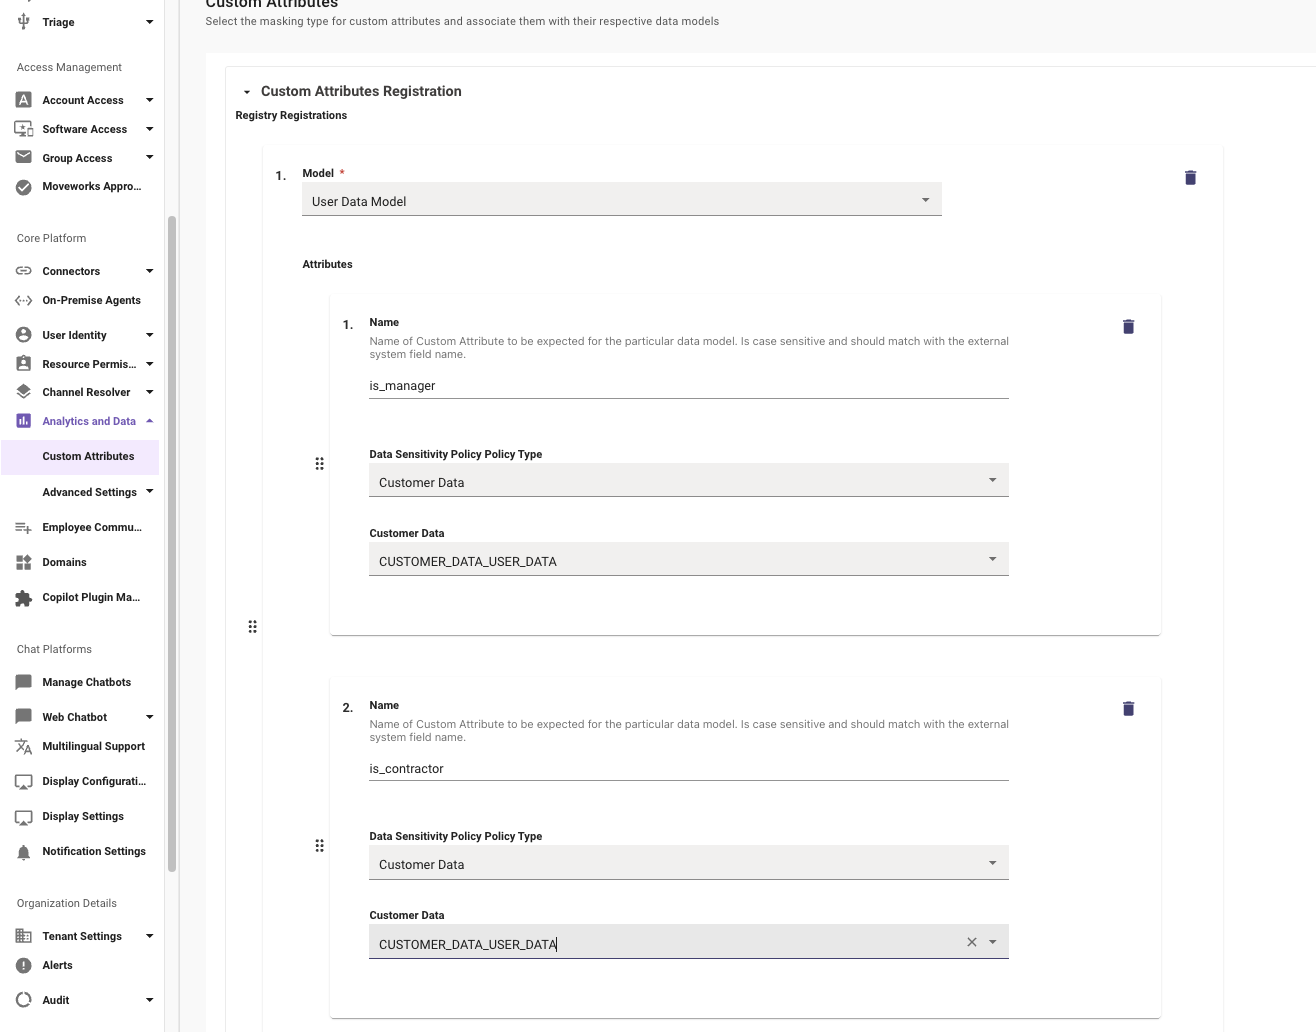Expand the User Identity arrow
This screenshot has height=1032, width=1316.
click(x=150, y=335)
